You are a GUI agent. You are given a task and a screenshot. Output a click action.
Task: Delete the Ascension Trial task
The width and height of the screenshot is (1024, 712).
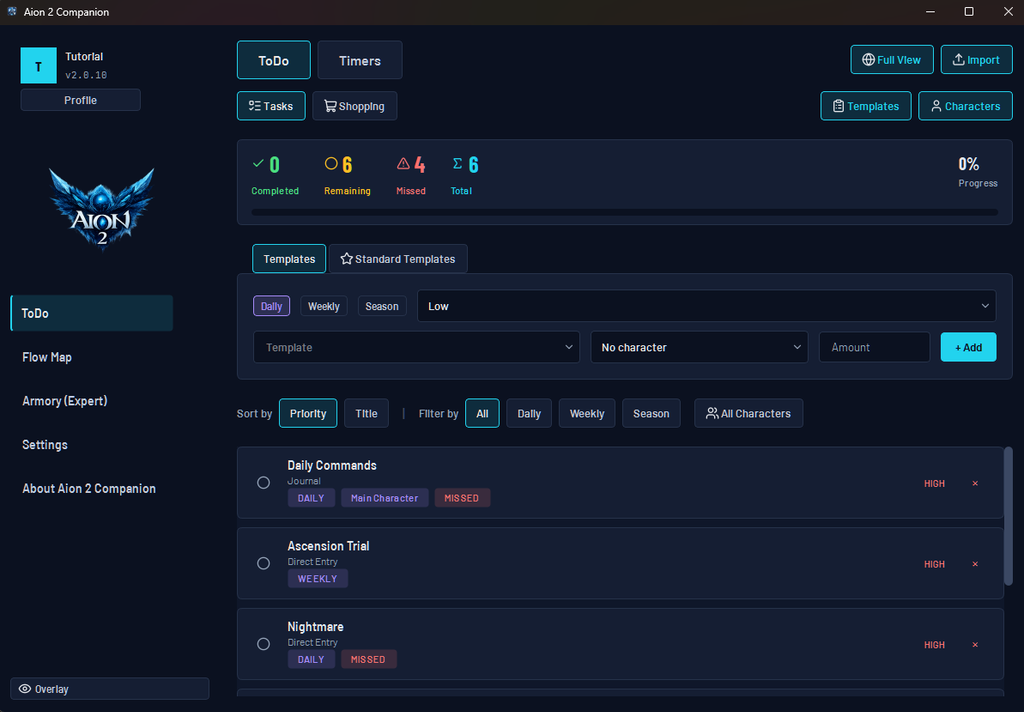[975, 564]
